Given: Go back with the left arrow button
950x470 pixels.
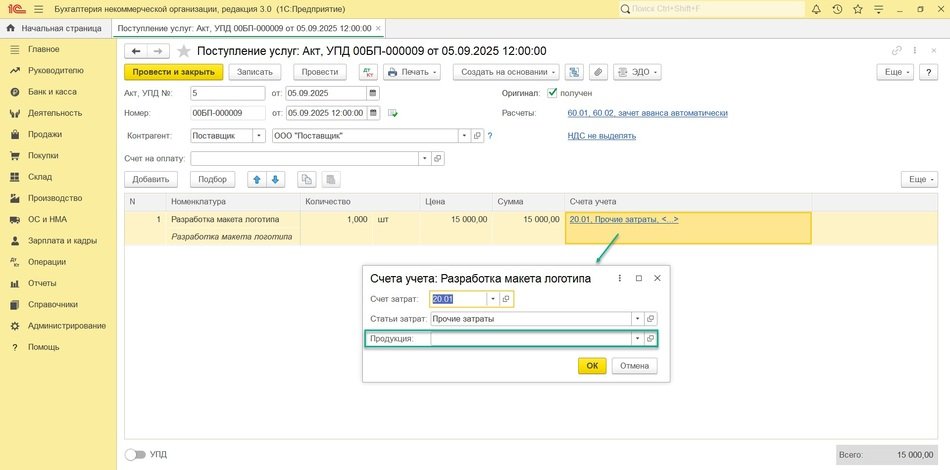Looking at the screenshot, I should 135,51.
